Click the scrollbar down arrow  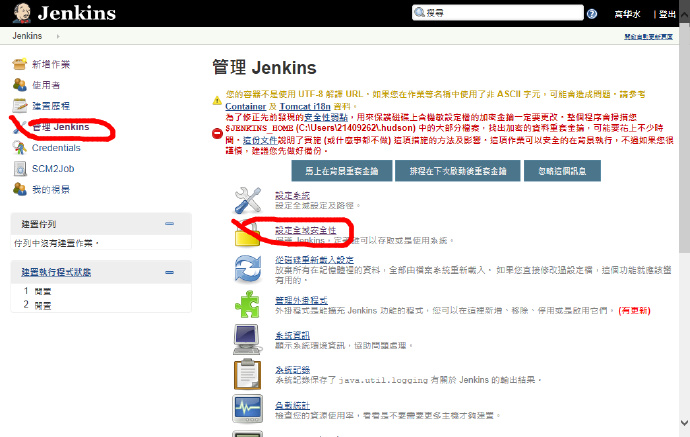[684, 423]
